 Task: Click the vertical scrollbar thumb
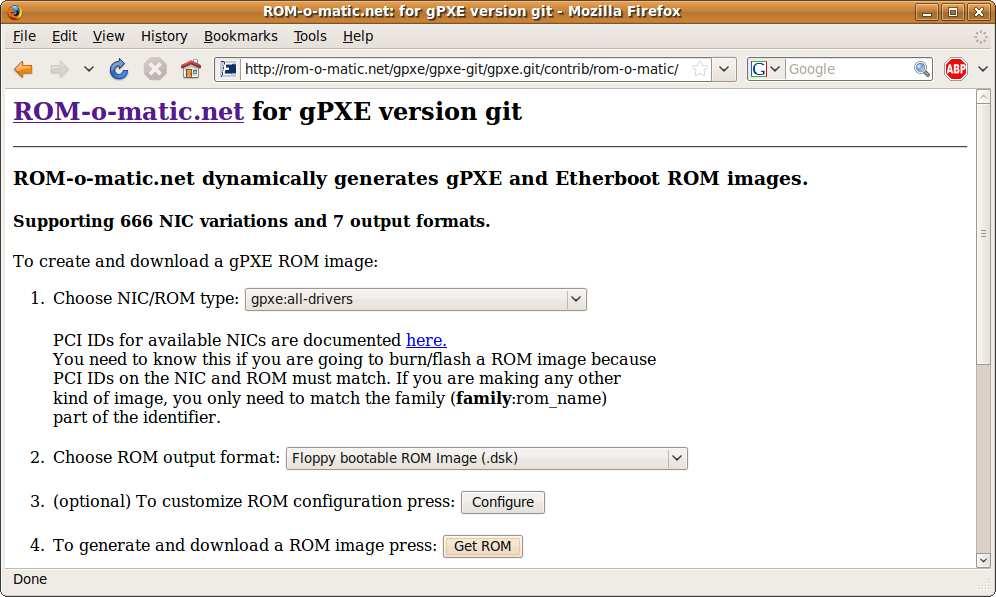(x=983, y=234)
